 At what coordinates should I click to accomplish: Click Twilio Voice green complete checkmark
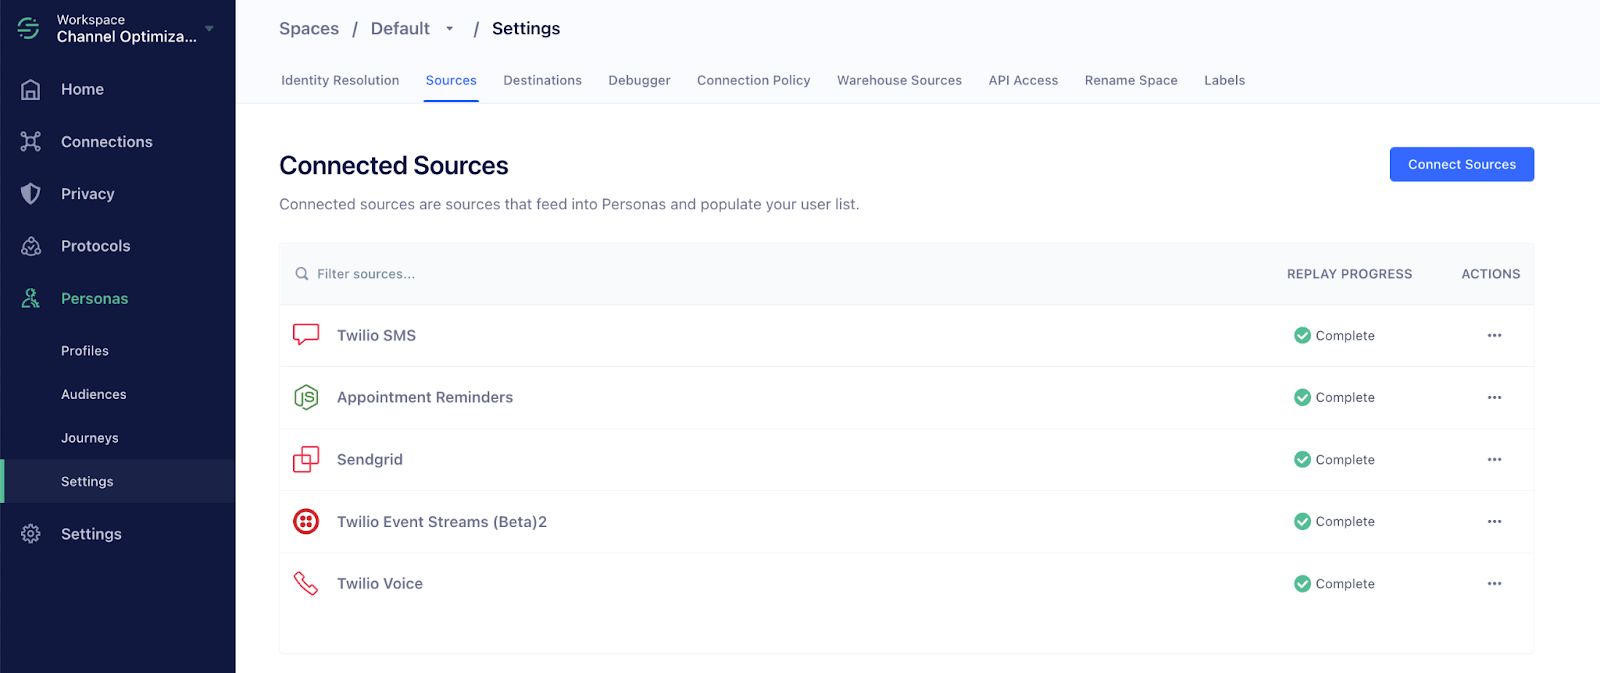[1302, 584]
